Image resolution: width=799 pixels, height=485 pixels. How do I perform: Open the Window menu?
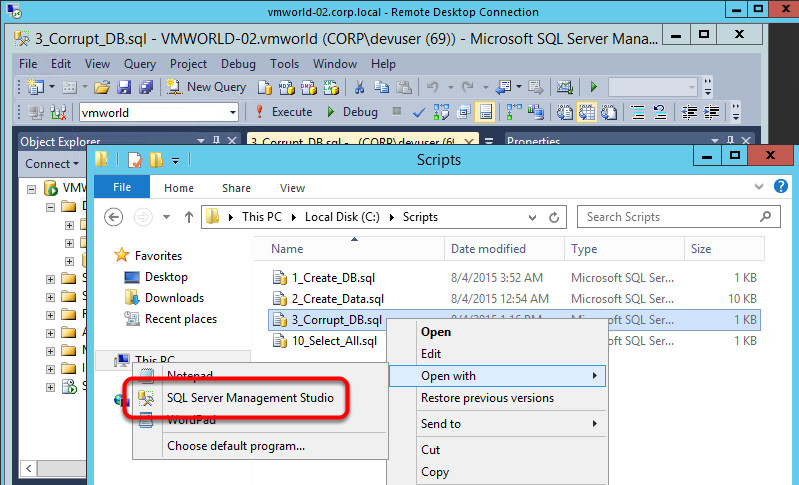(x=335, y=64)
